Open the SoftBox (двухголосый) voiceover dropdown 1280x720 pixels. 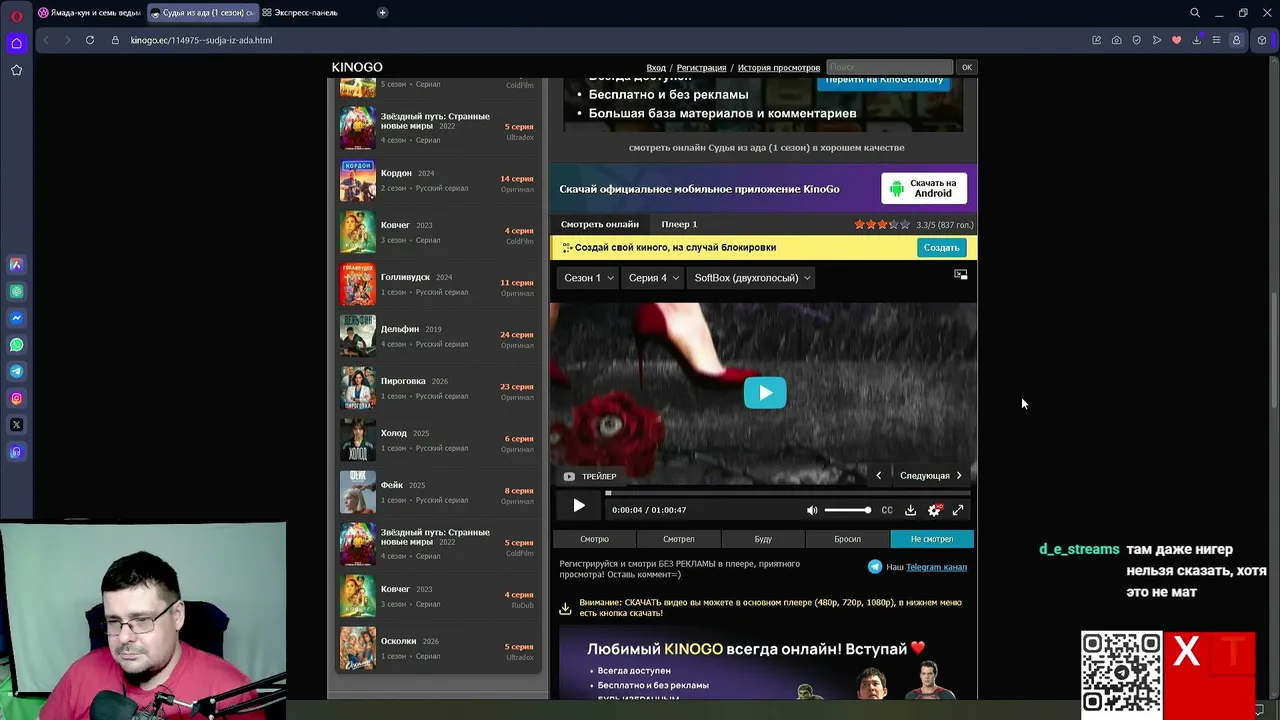point(752,278)
